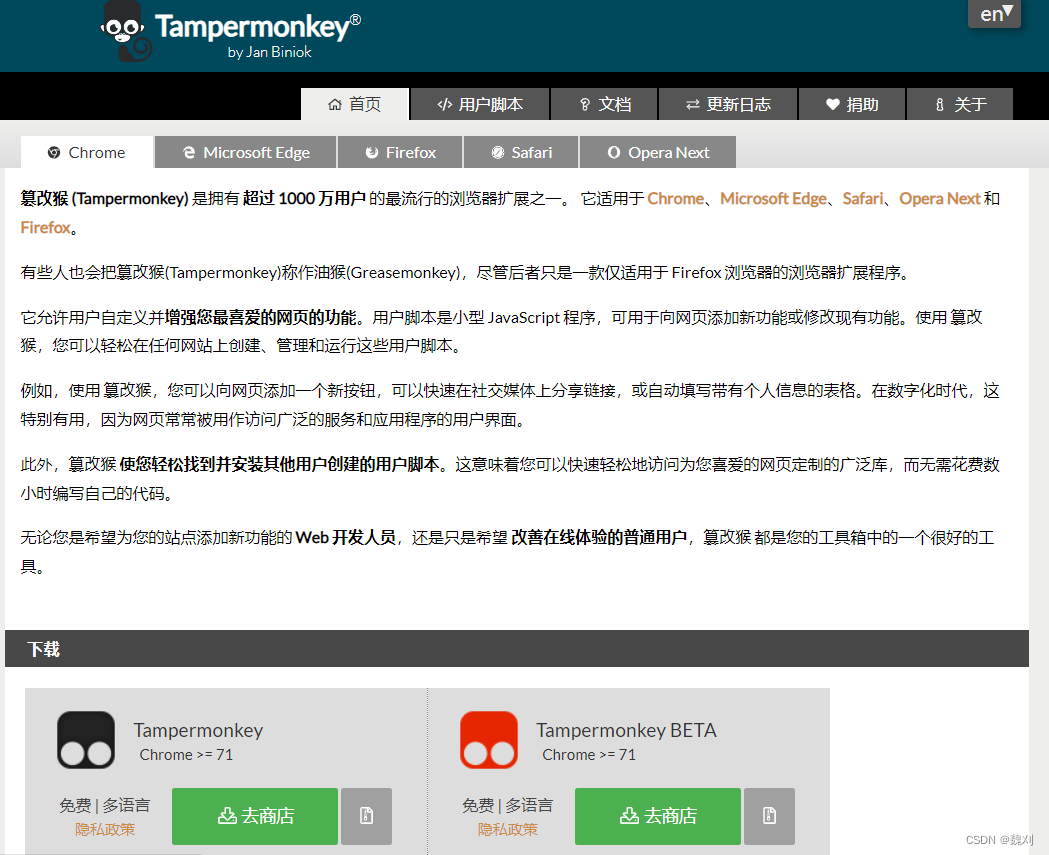
Task: Click the Safari compass icon in tab
Action: [498, 153]
